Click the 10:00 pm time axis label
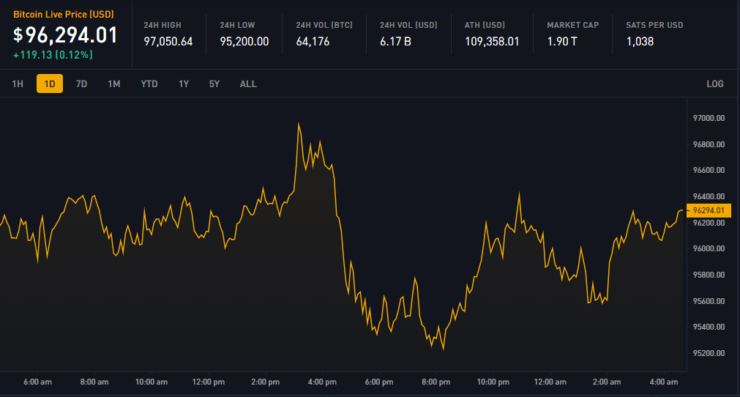Screen dimensions: 740x397 point(493,382)
